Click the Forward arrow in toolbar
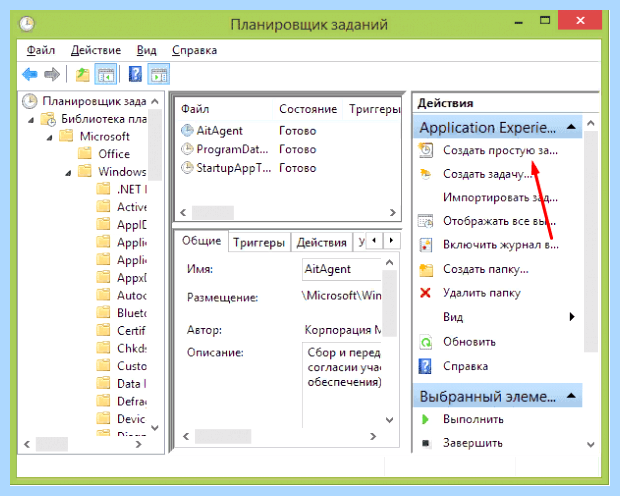The image size is (620, 496). point(52,74)
